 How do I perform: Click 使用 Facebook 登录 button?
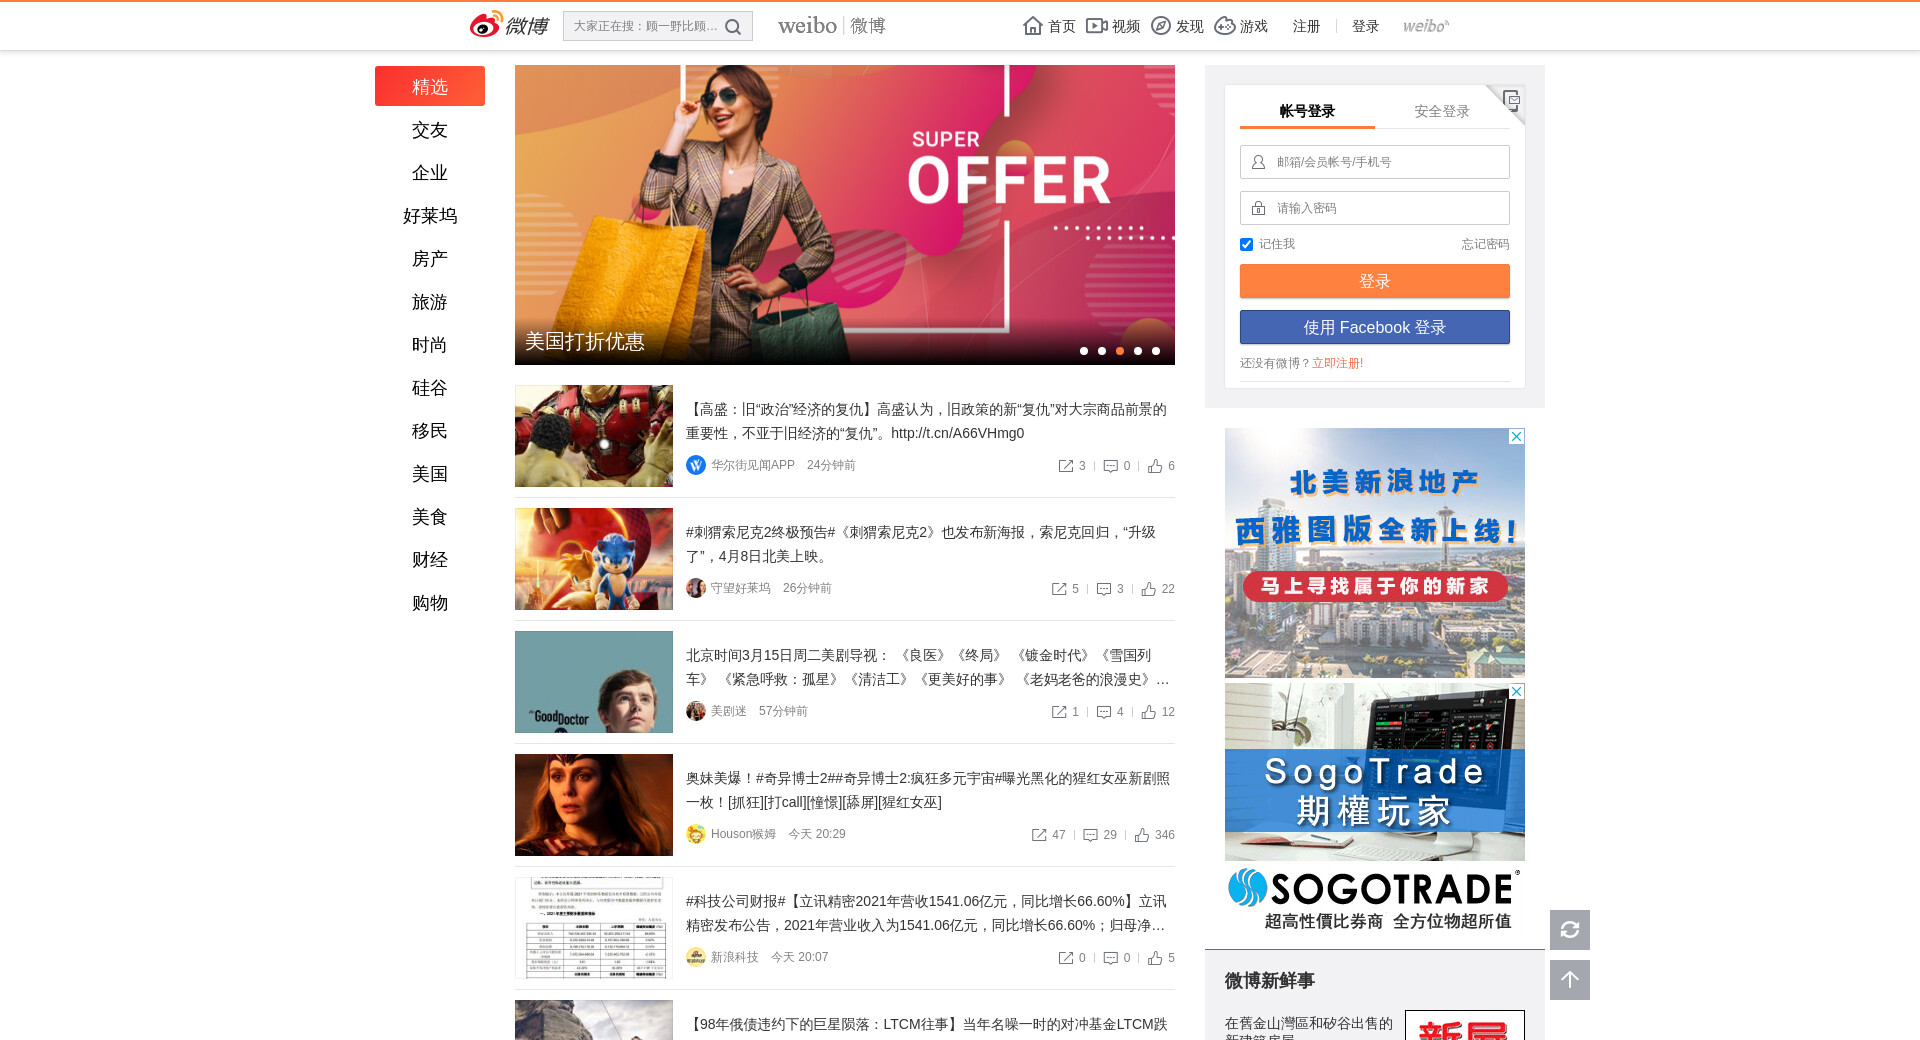[1374, 327]
